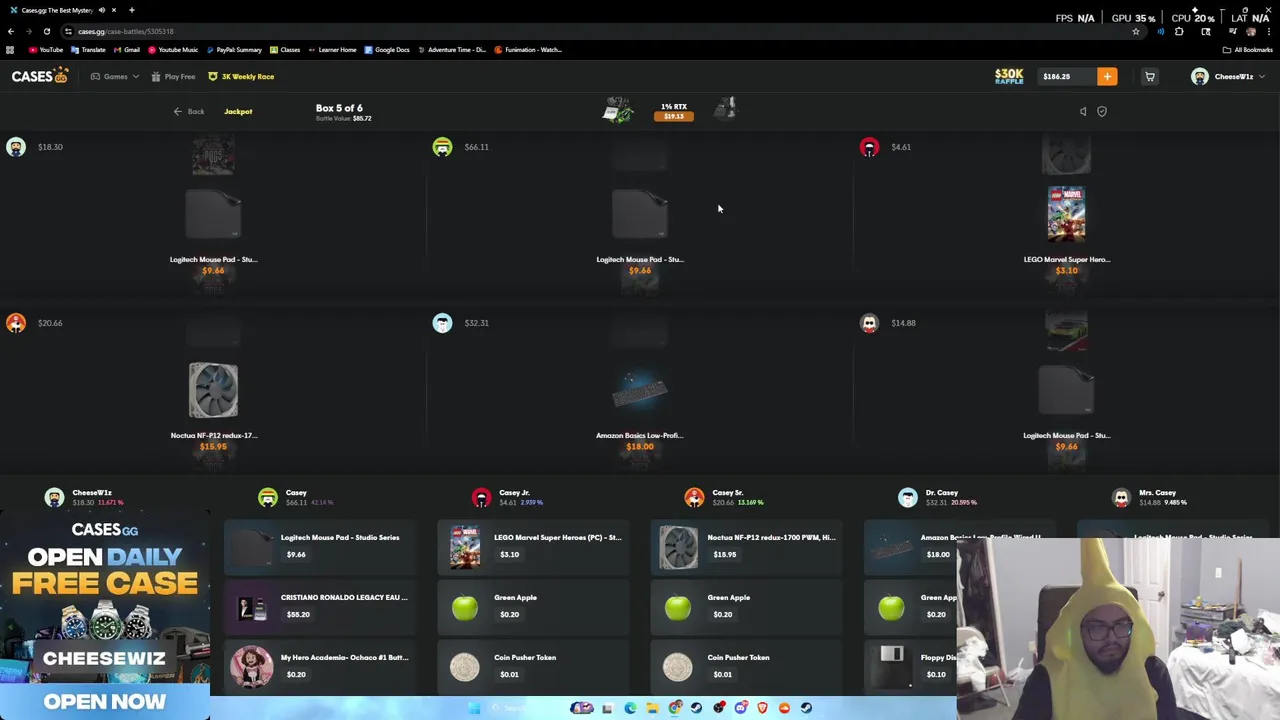Image resolution: width=1280 pixels, height=720 pixels.
Task: Open the Chrome three-dot menu
Action: (1268, 31)
